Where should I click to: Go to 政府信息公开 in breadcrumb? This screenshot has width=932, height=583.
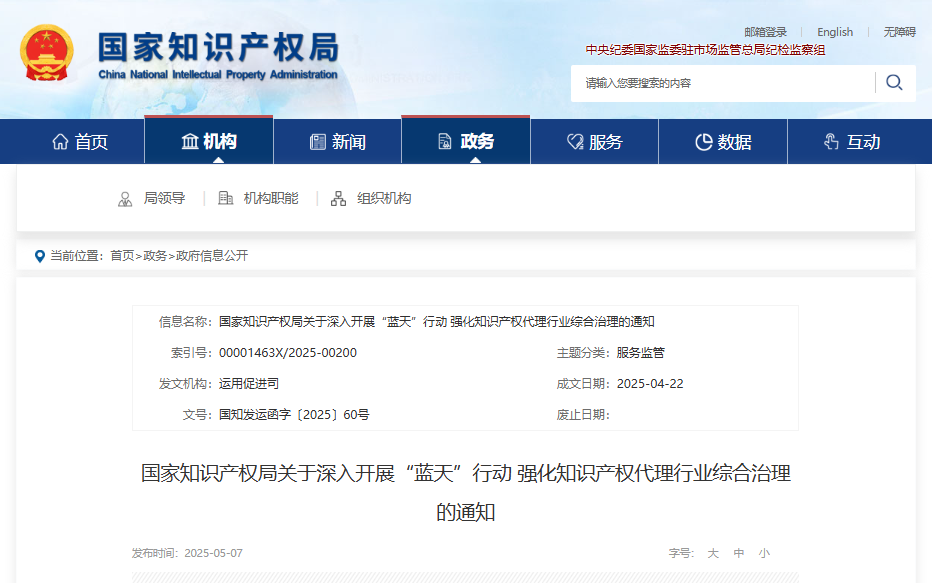coord(212,256)
